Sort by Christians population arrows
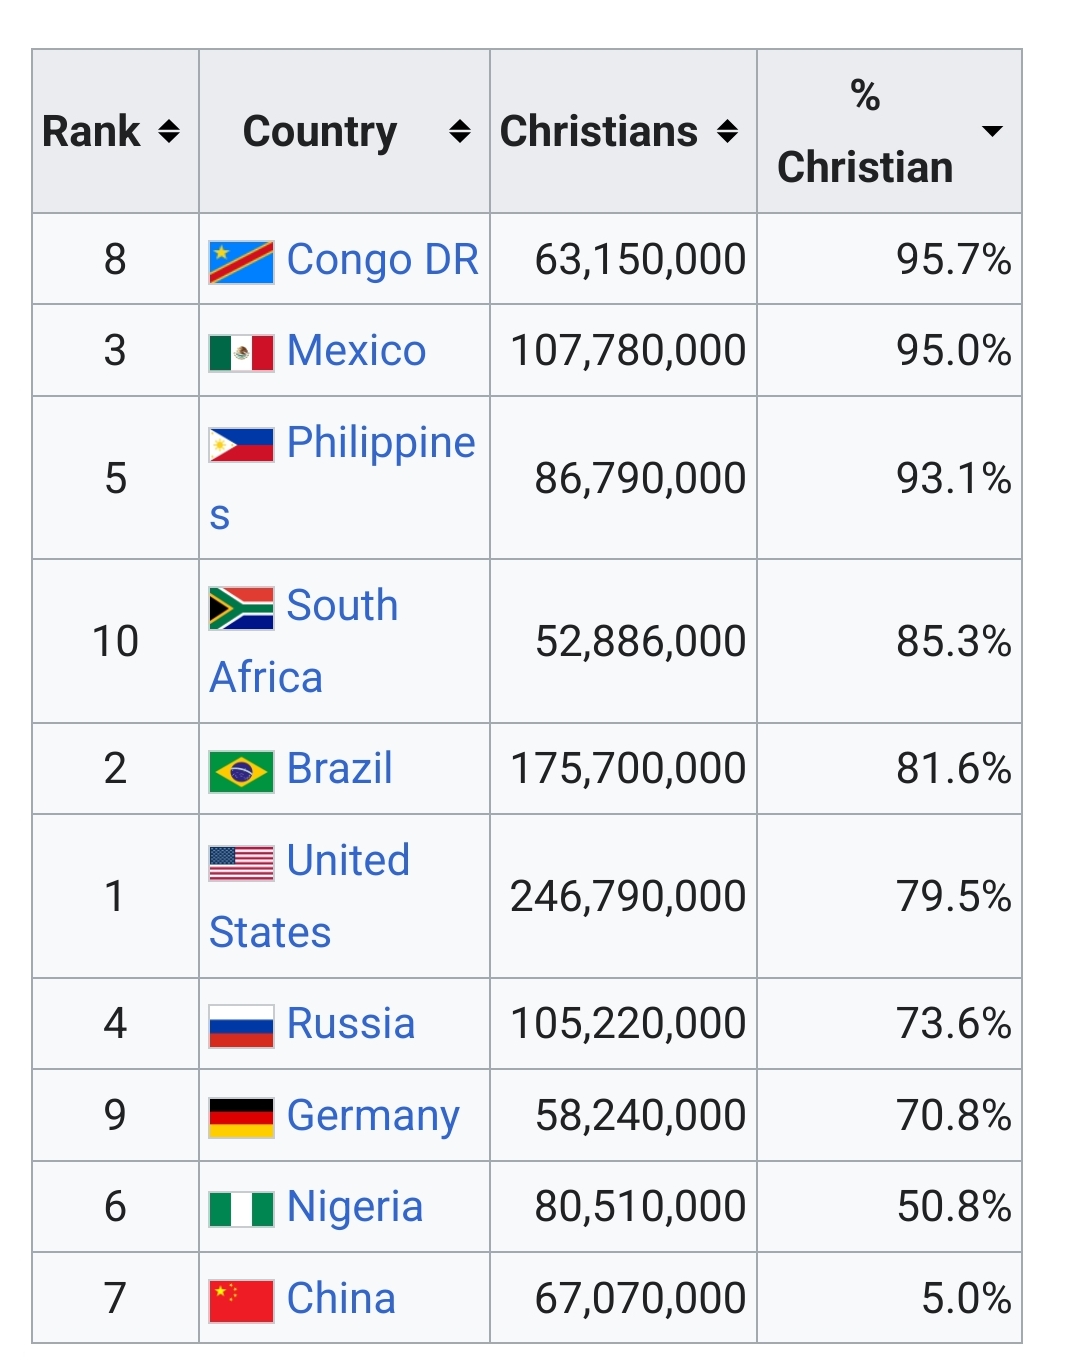Image resolution: width=1067 pixels, height=1372 pixels. pyautogui.click(x=727, y=131)
